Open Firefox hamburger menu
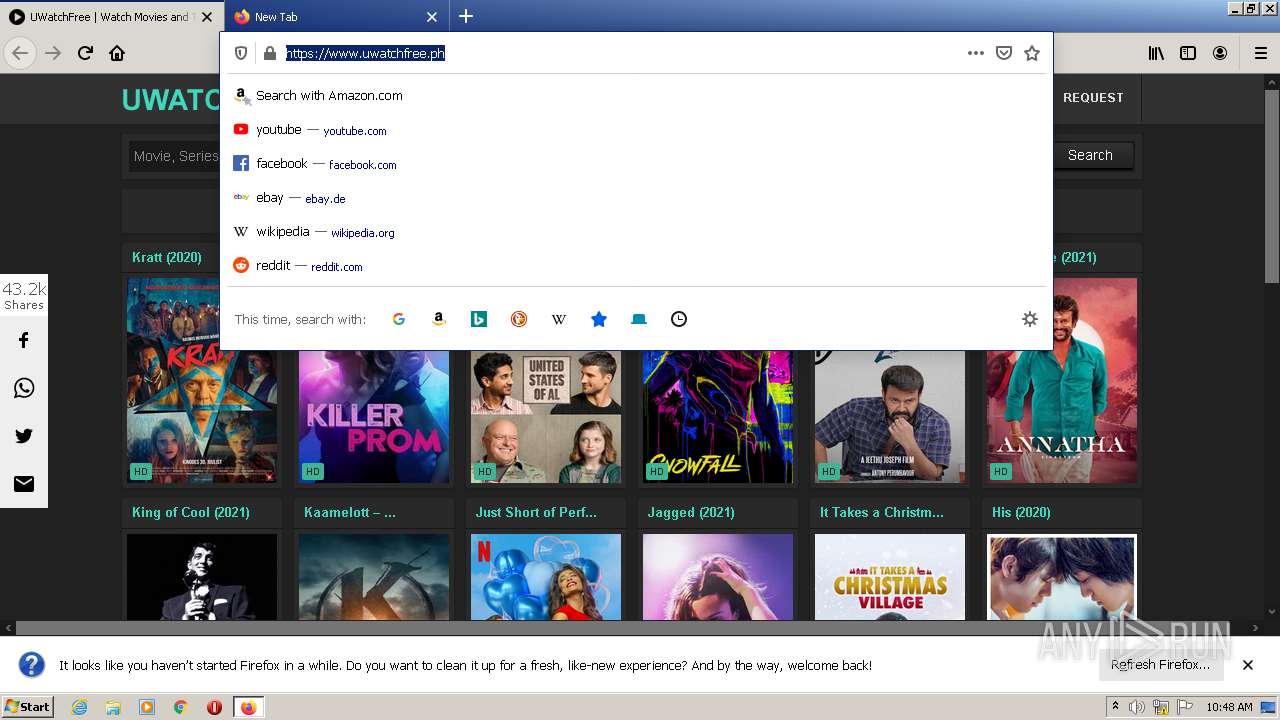The width and height of the screenshot is (1280, 720). tap(1260, 53)
